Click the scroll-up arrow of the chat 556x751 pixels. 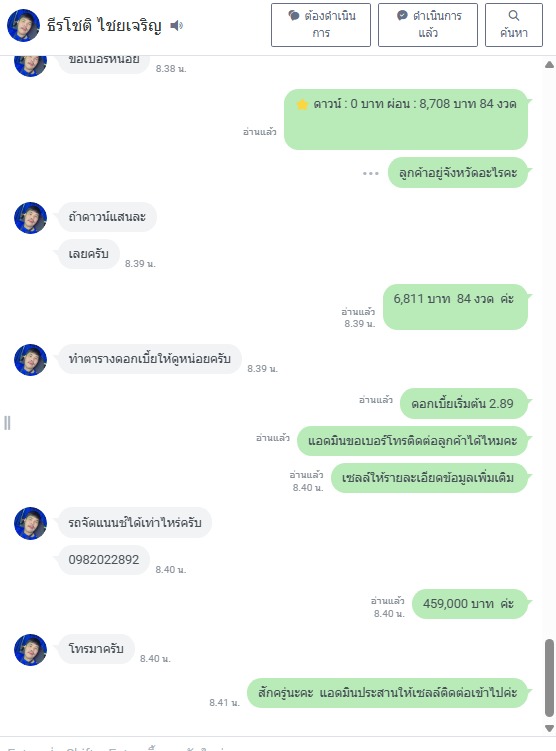[549, 65]
